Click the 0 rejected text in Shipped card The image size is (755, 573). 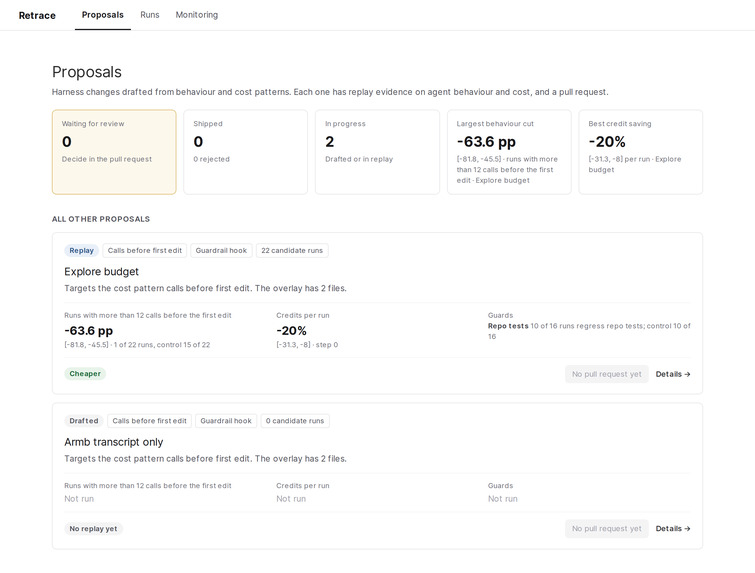click(211, 159)
